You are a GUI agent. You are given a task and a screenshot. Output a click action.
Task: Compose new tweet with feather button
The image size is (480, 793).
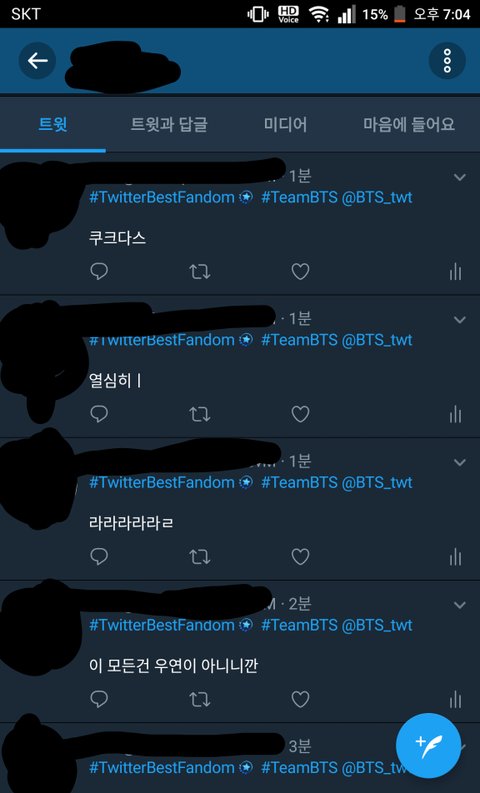428,745
